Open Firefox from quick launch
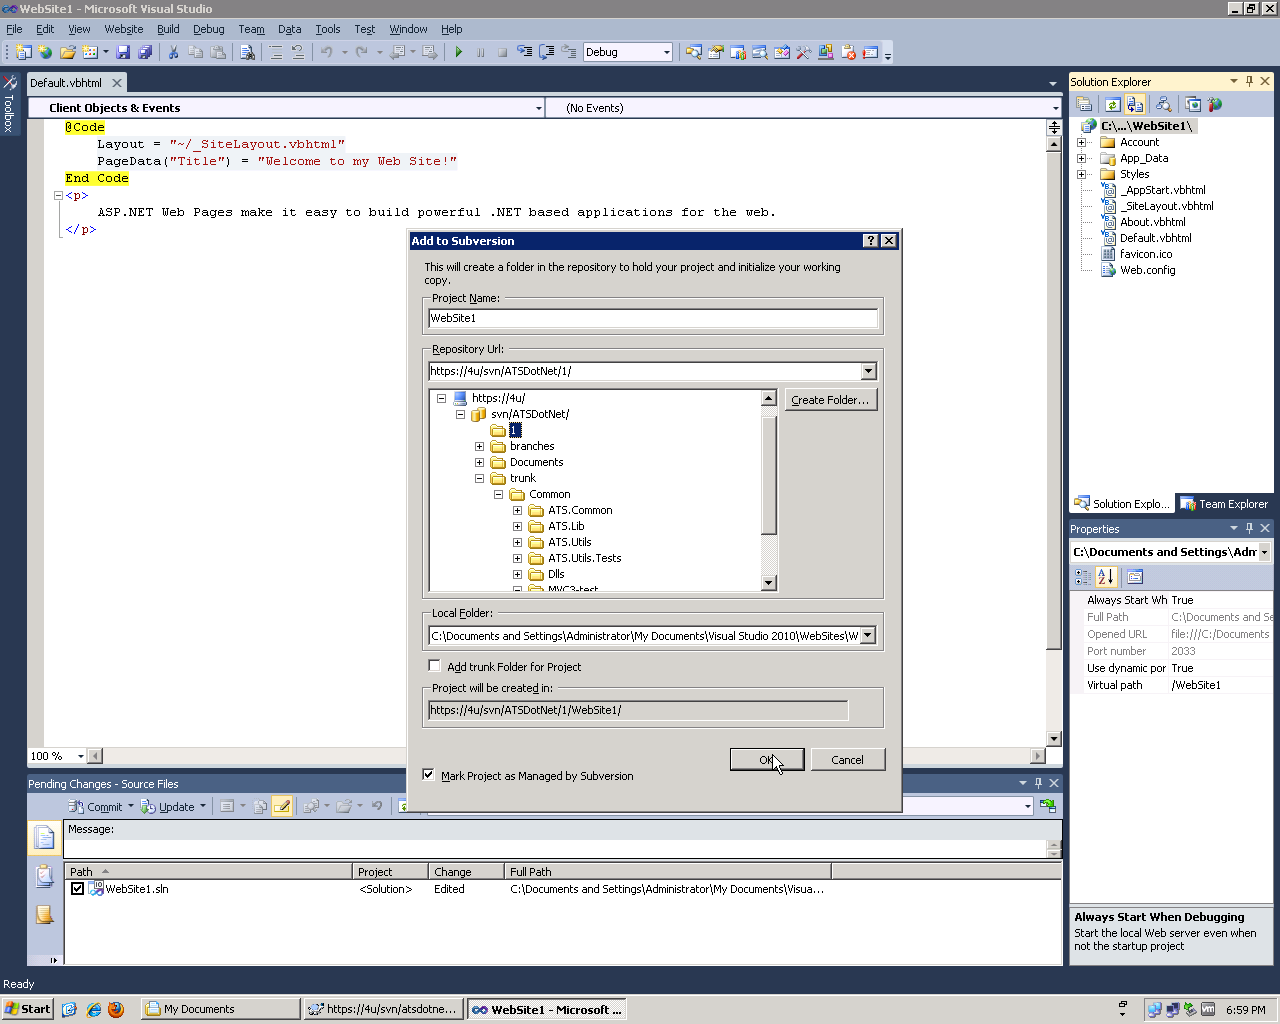Screen dimensions: 1280x1024 [x=116, y=1009]
